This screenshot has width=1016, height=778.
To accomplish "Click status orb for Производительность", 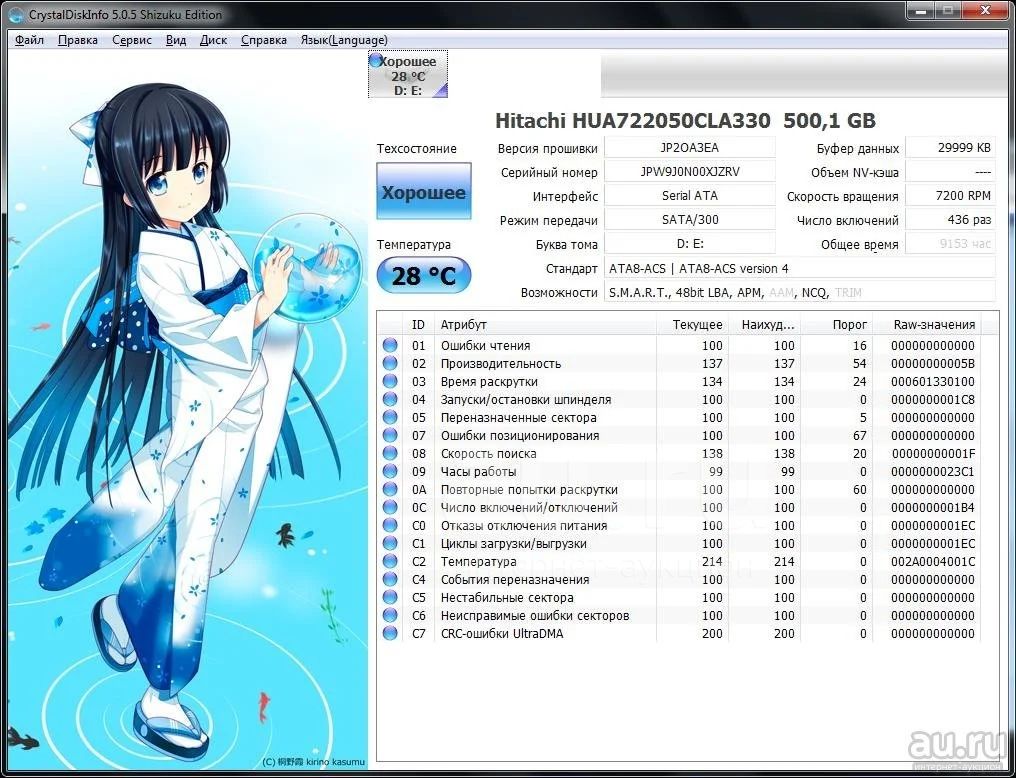I will (390, 363).
